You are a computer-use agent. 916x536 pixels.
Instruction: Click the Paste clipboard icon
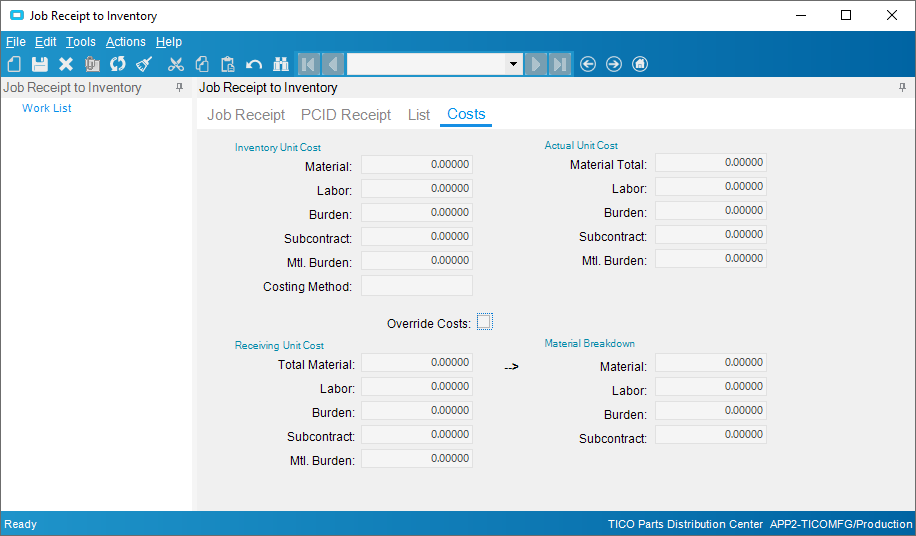228,64
